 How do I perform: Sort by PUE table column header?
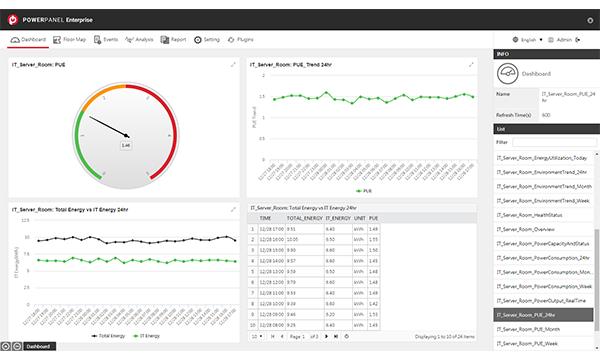click(374, 218)
